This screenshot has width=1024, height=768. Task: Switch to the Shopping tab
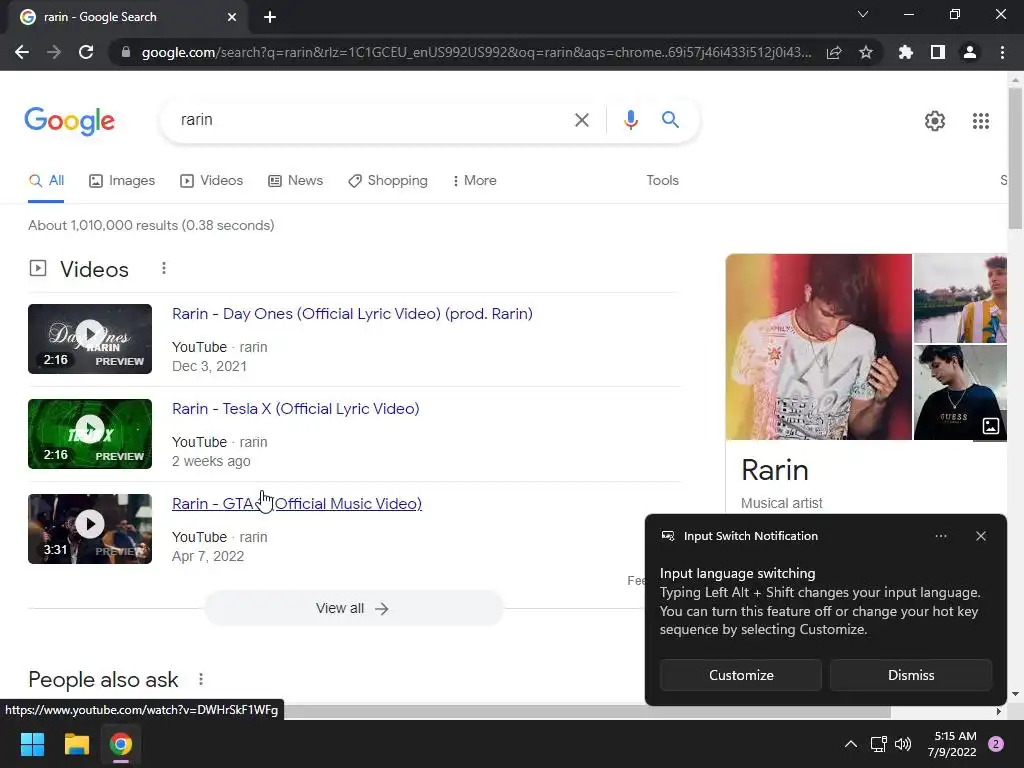(388, 181)
